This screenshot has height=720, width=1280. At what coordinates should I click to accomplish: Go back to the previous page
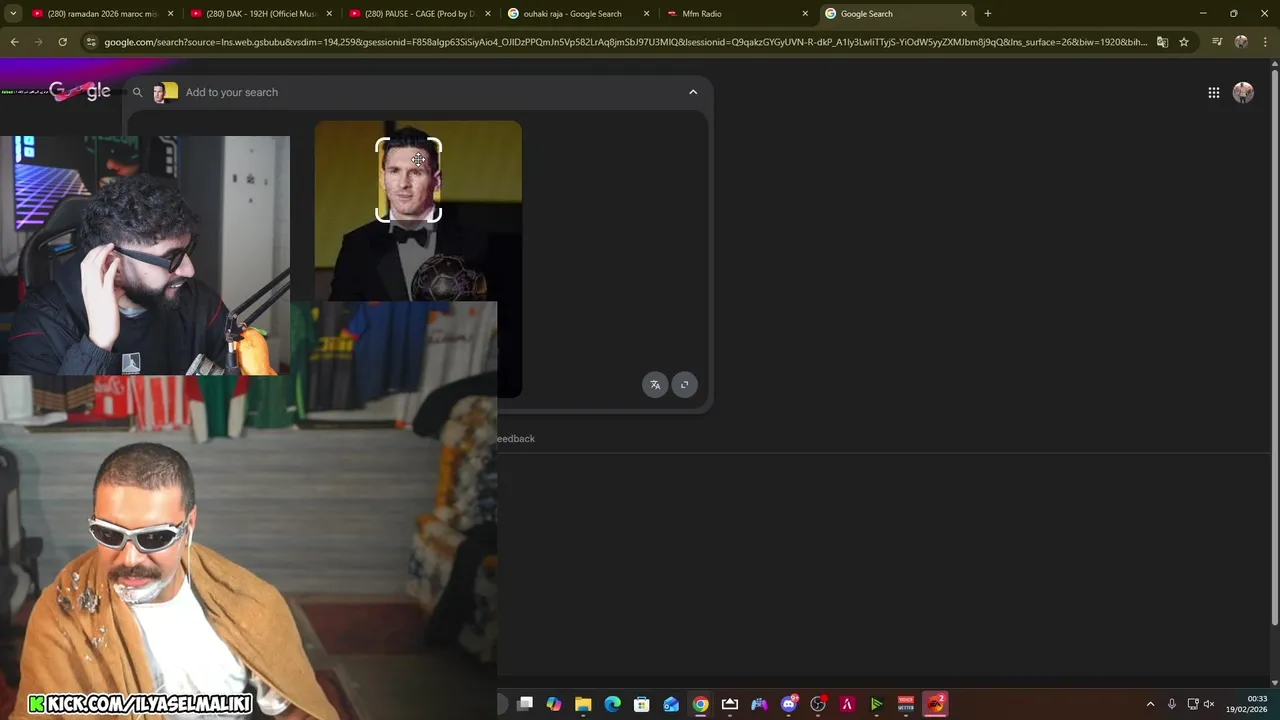point(14,42)
